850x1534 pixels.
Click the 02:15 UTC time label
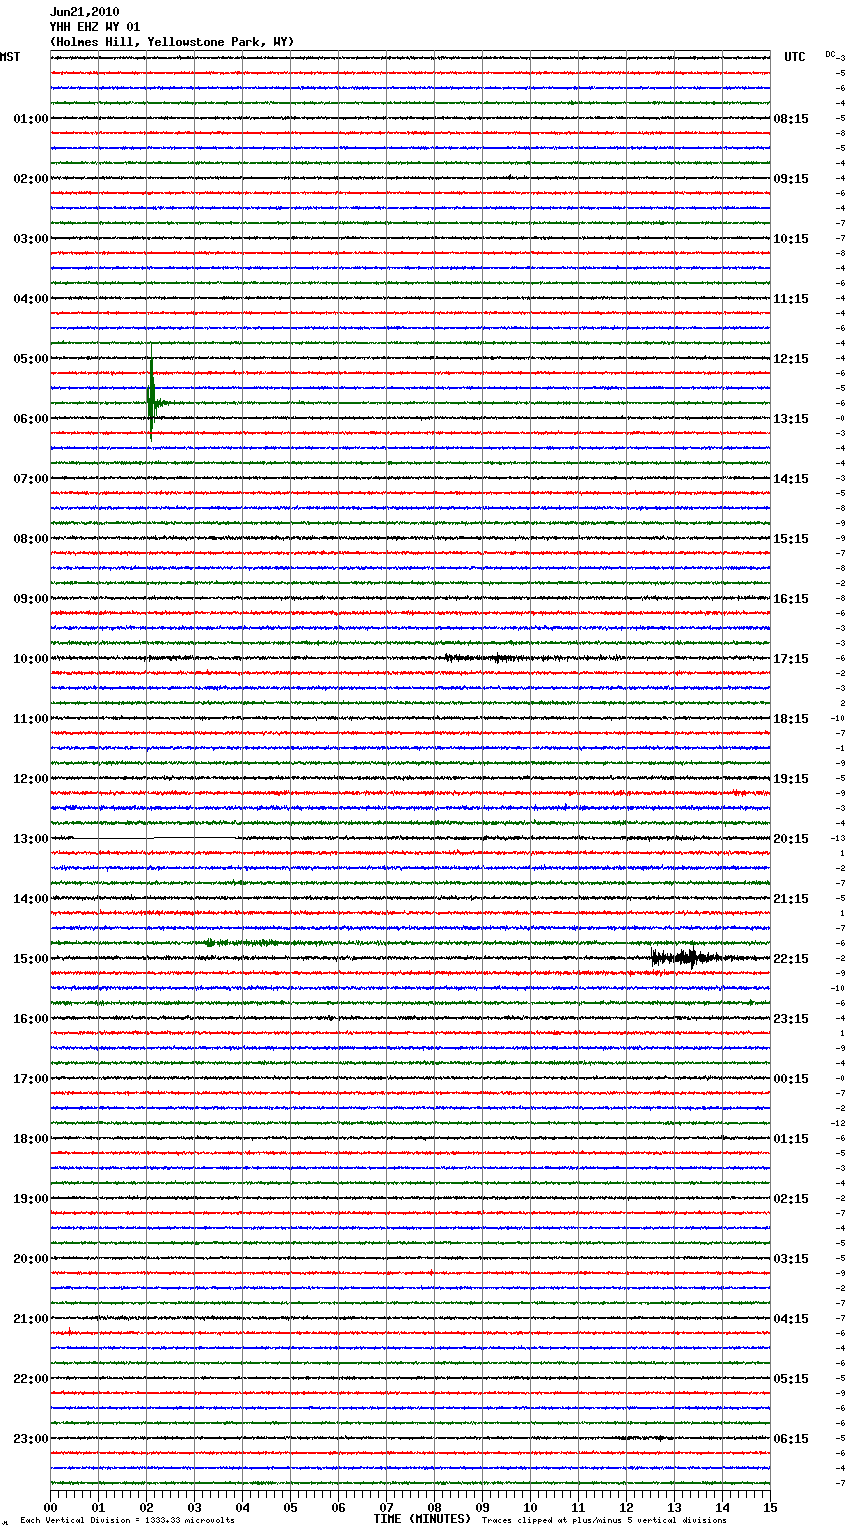(x=791, y=1199)
